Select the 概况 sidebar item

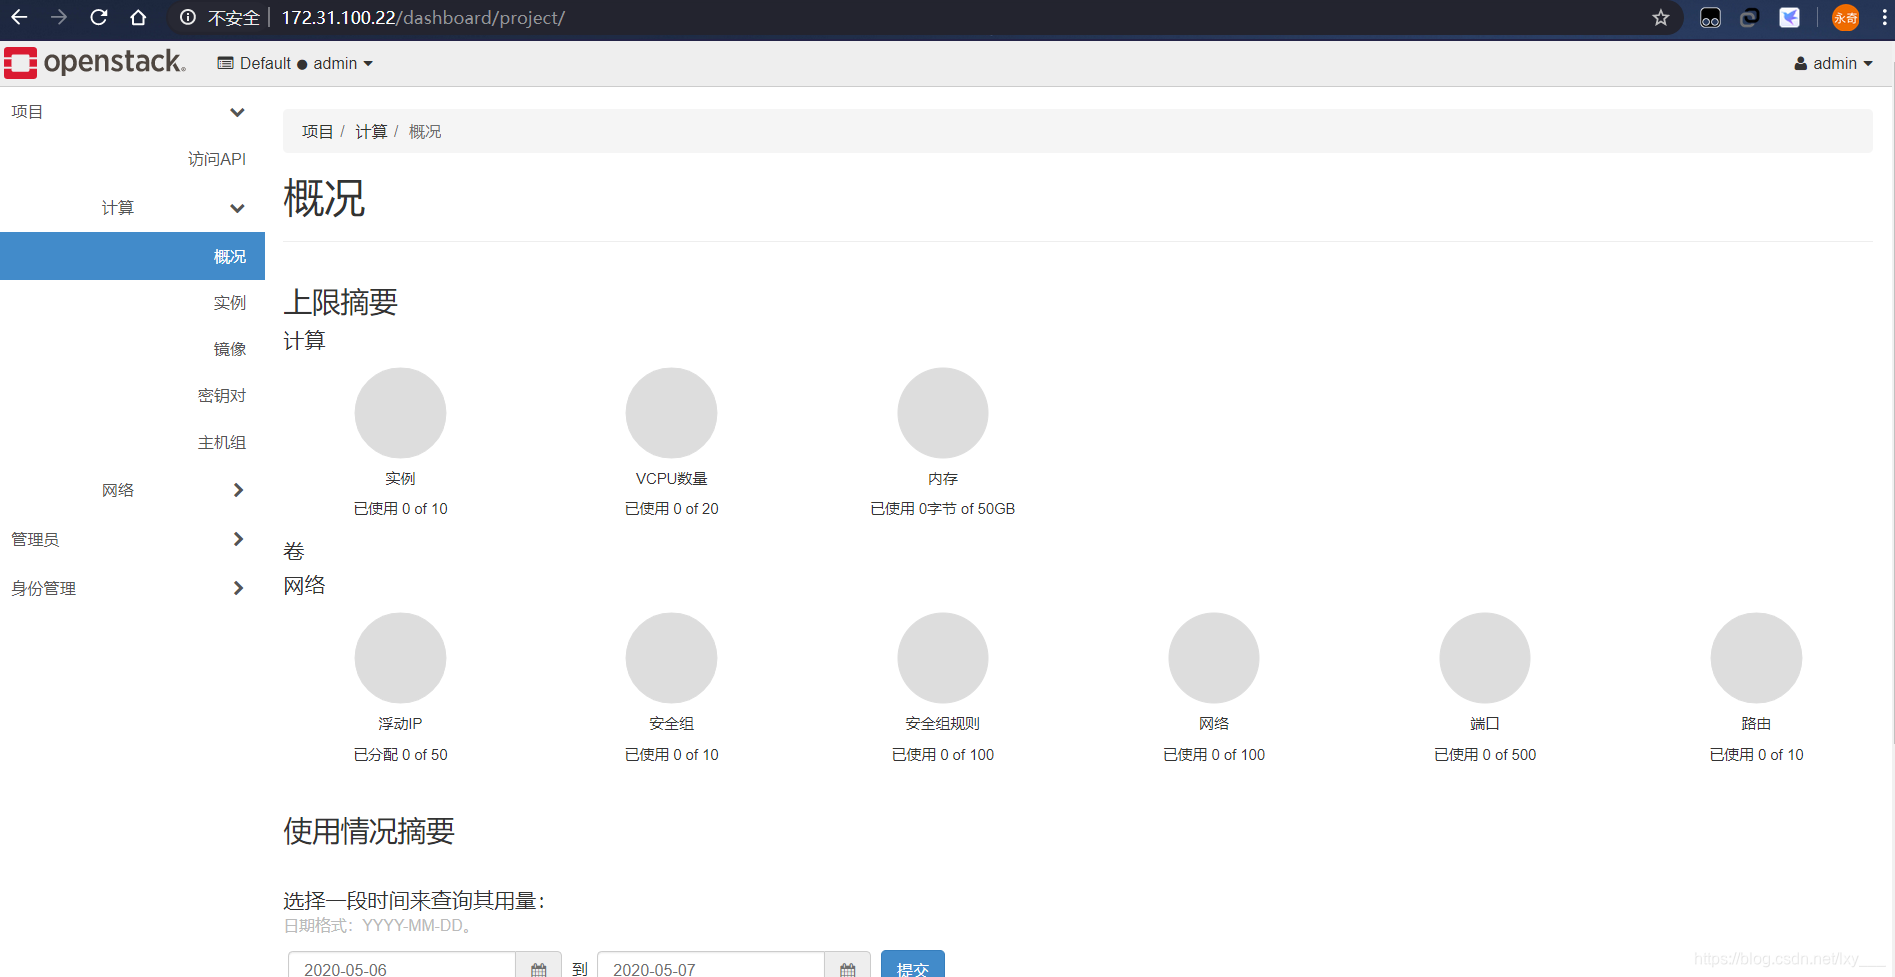[132, 256]
